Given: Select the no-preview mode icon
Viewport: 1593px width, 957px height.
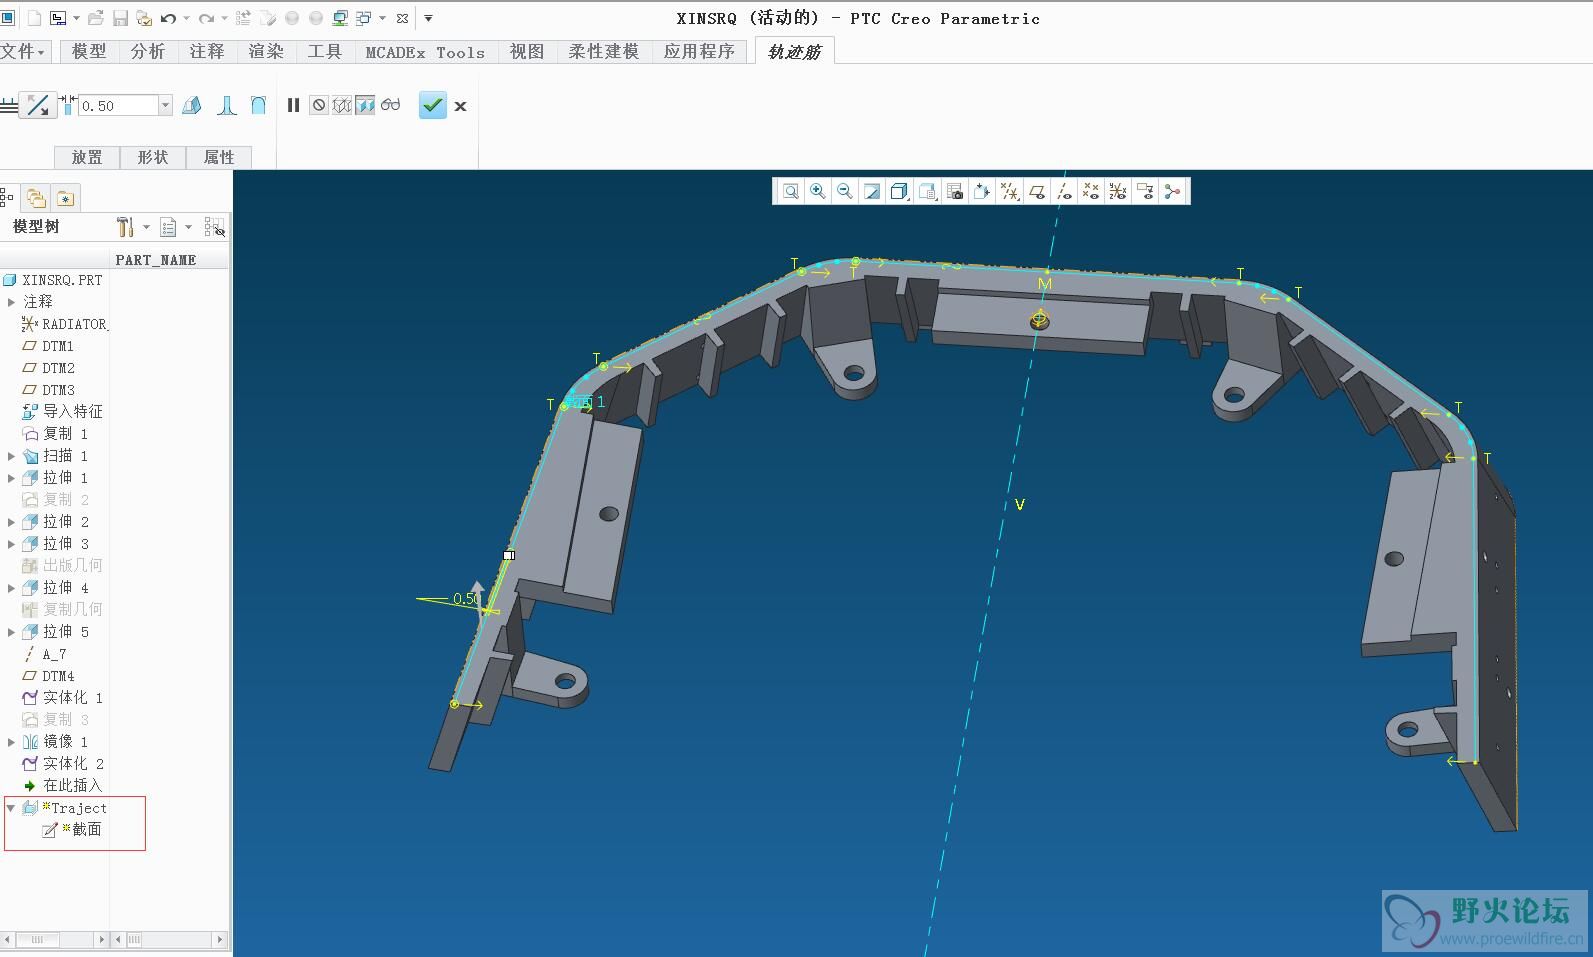Looking at the screenshot, I should 318,105.
